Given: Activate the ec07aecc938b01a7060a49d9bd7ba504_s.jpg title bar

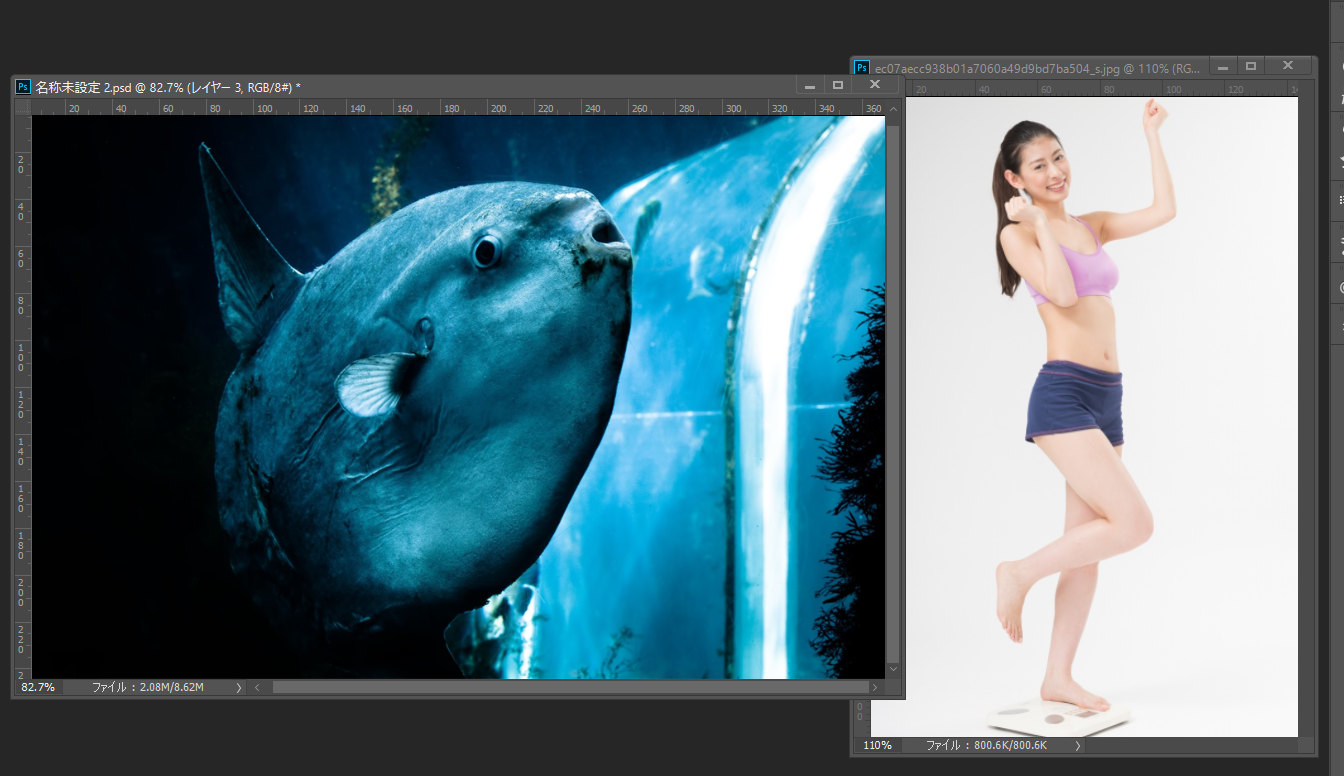Looking at the screenshot, I should (1084, 68).
